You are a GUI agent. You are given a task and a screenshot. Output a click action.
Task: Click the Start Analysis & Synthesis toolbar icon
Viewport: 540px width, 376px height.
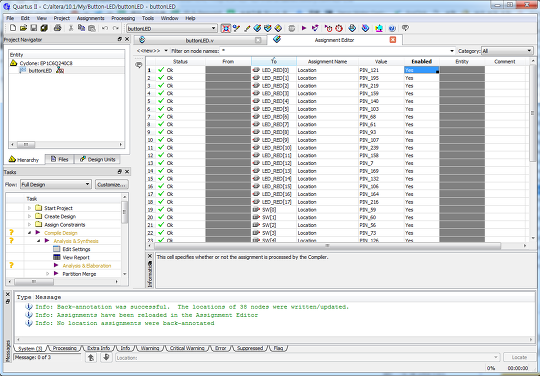coord(315,28)
